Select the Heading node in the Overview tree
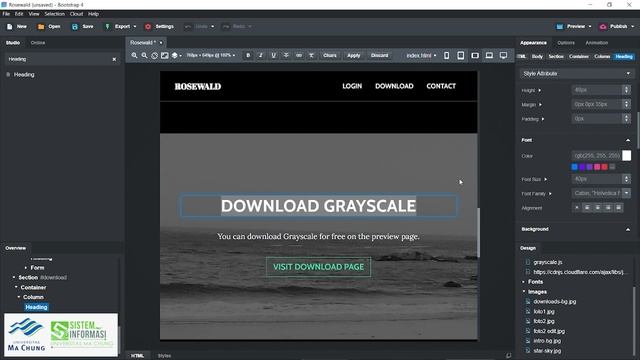This screenshot has height=360, width=640. 36,307
